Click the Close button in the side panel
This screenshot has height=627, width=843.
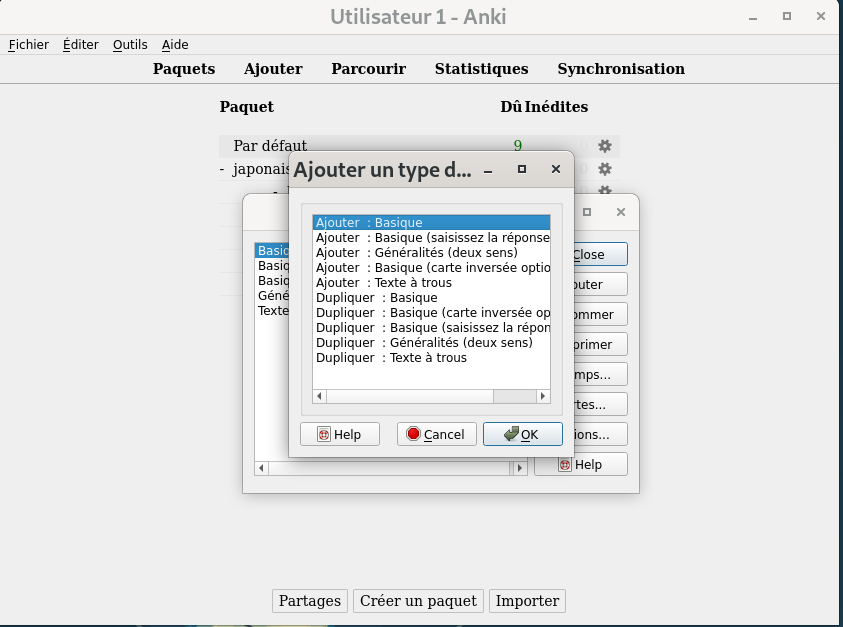point(596,254)
